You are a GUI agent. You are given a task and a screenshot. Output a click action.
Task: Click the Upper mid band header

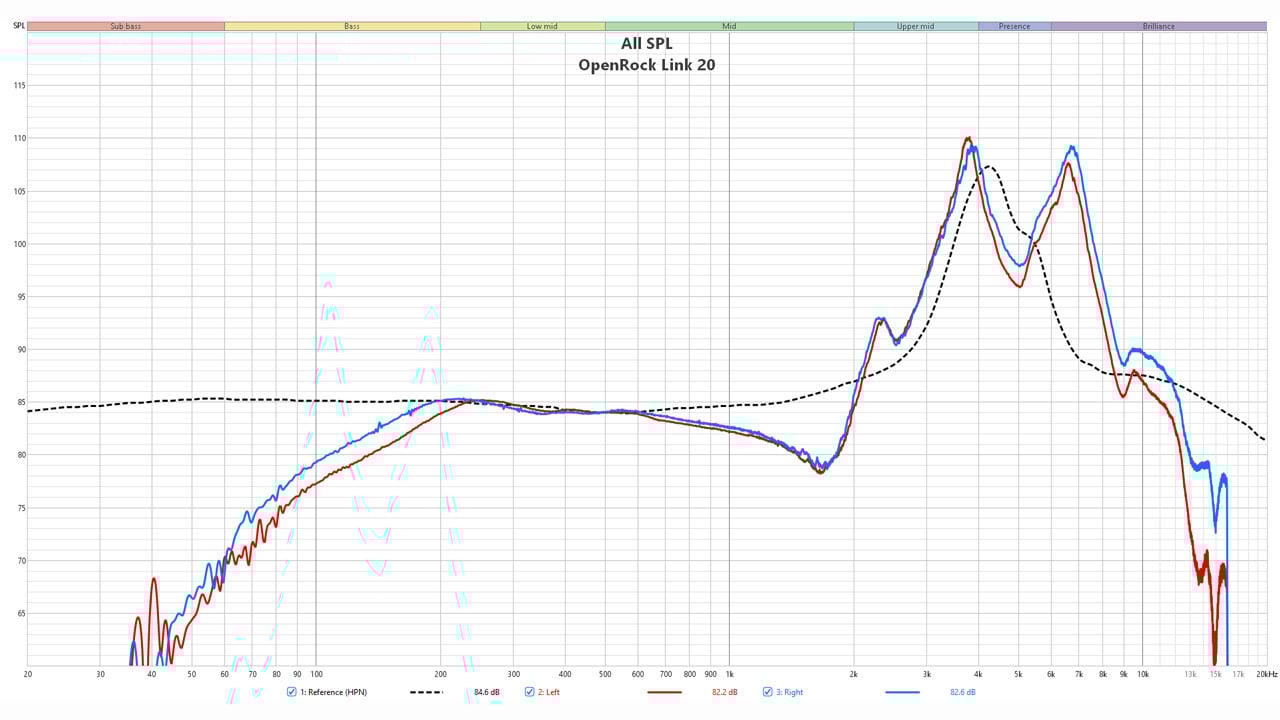pyautogui.click(x=916, y=26)
